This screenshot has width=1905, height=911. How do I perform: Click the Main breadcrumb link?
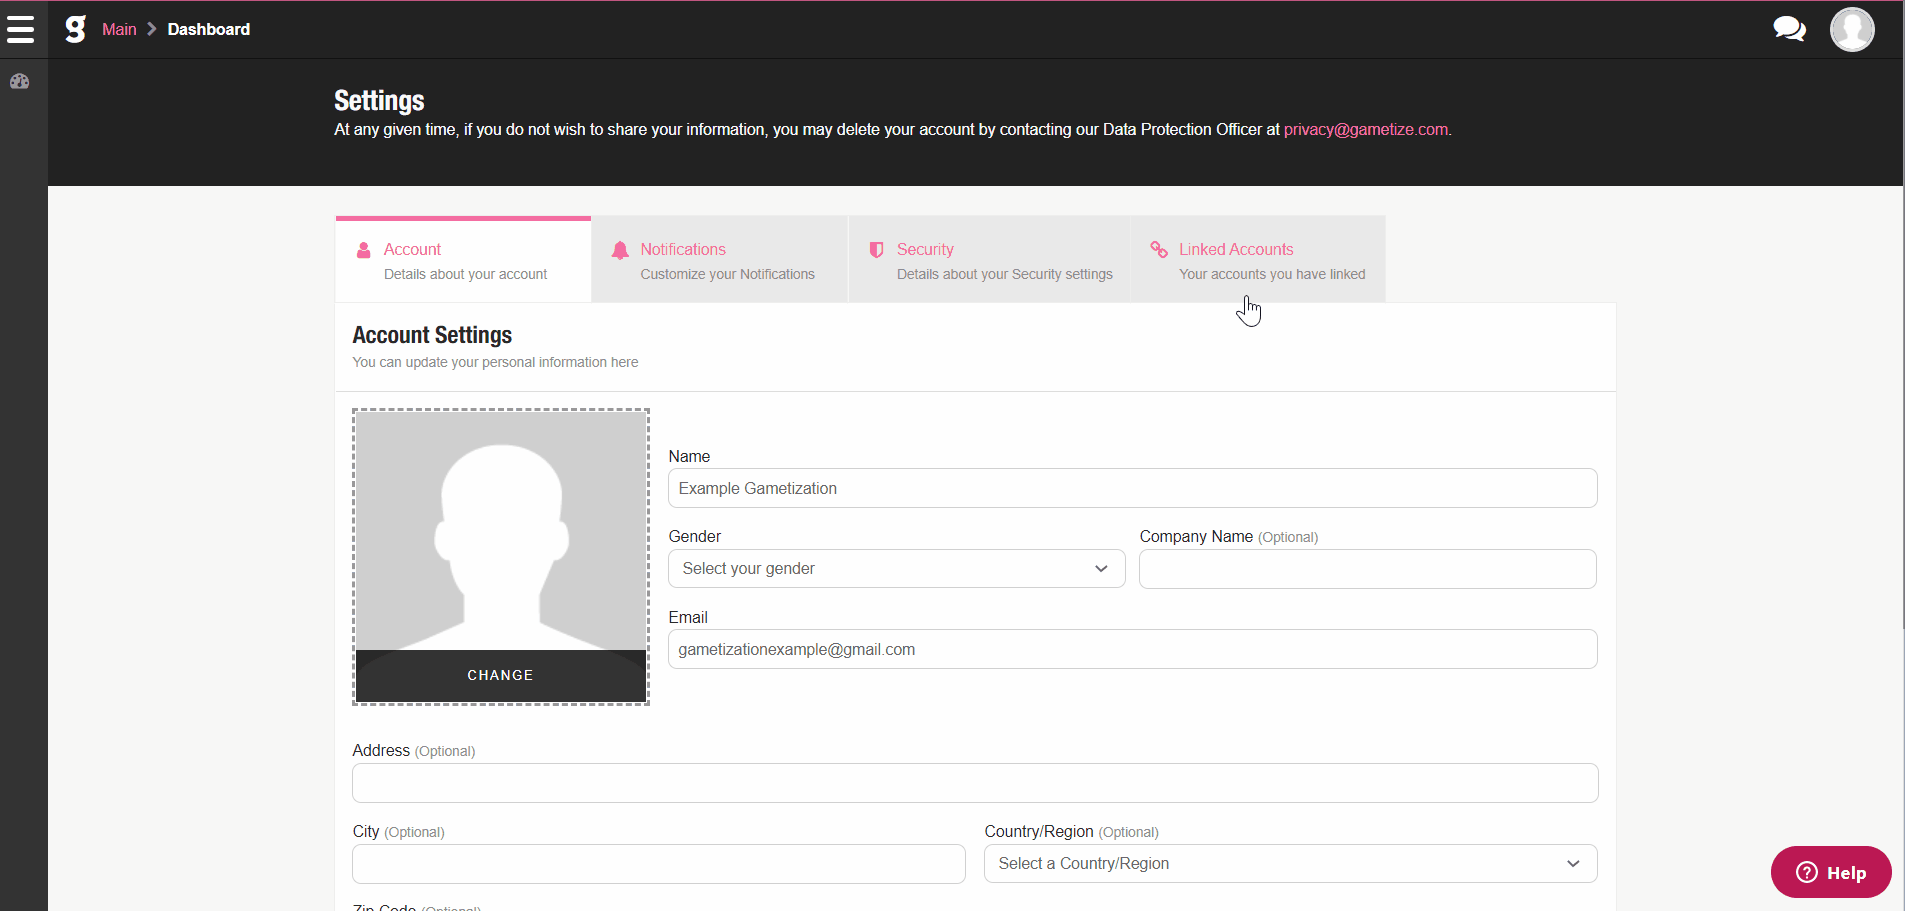119,29
